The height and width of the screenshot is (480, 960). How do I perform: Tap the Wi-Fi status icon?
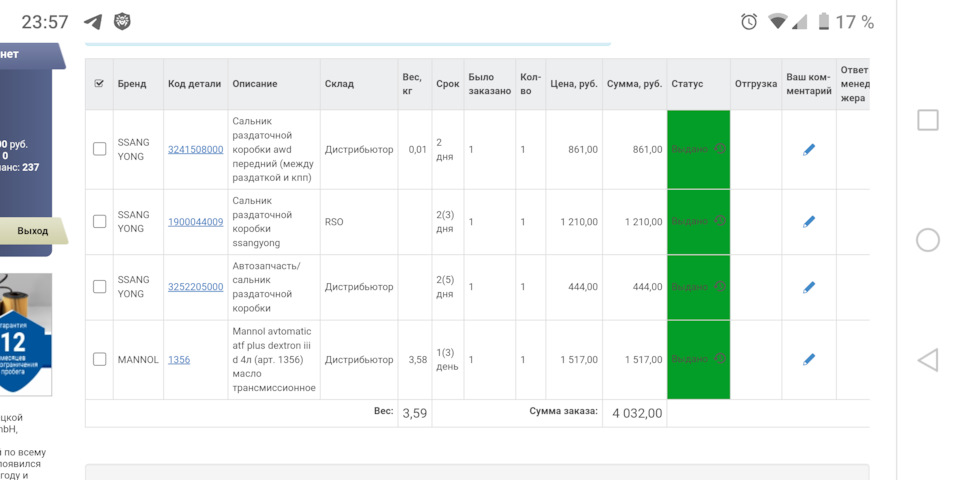pos(778,22)
